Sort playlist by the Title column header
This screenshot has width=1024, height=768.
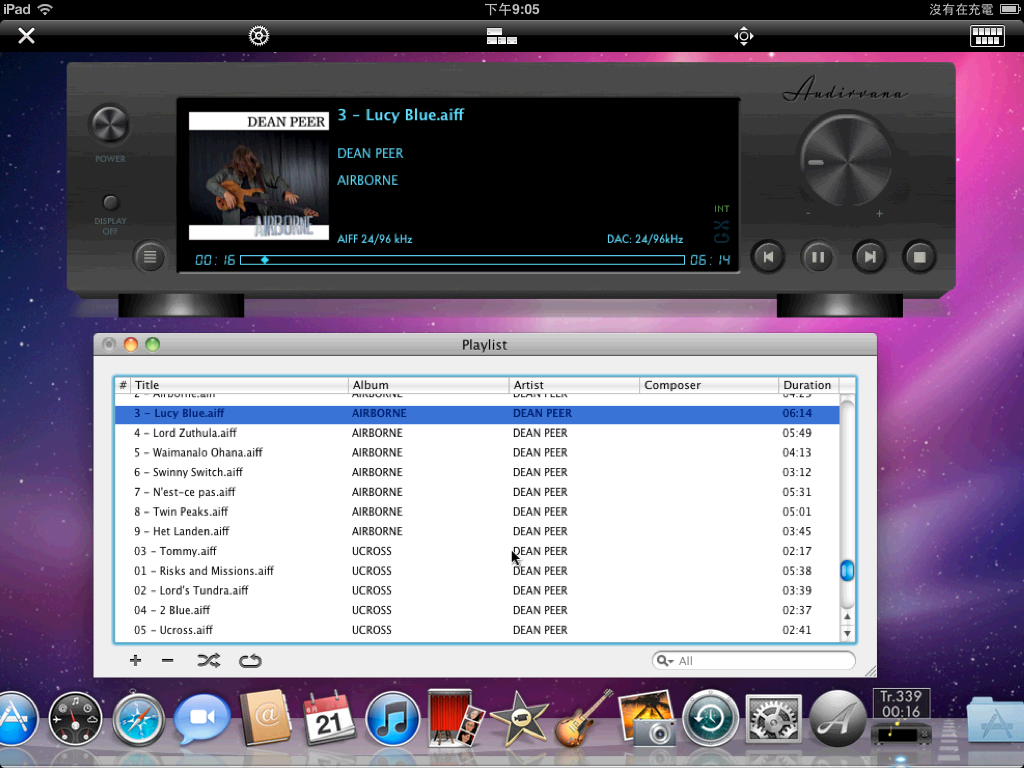pyautogui.click(x=239, y=385)
